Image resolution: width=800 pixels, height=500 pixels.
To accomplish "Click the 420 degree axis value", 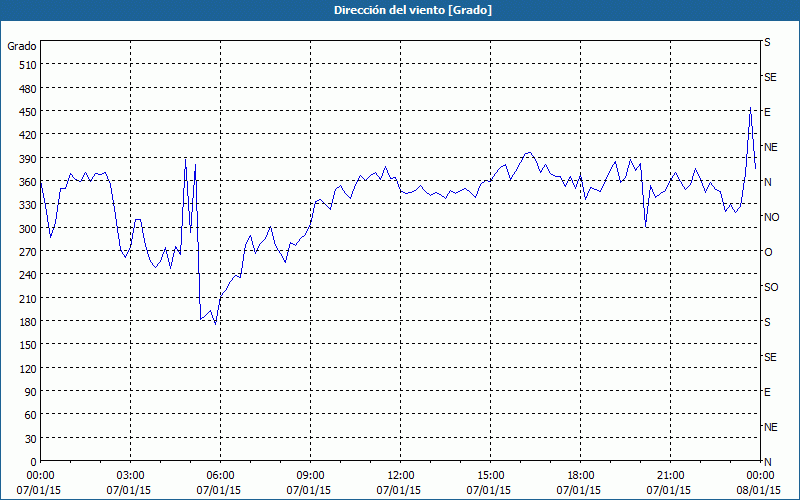I will [x=28, y=135].
